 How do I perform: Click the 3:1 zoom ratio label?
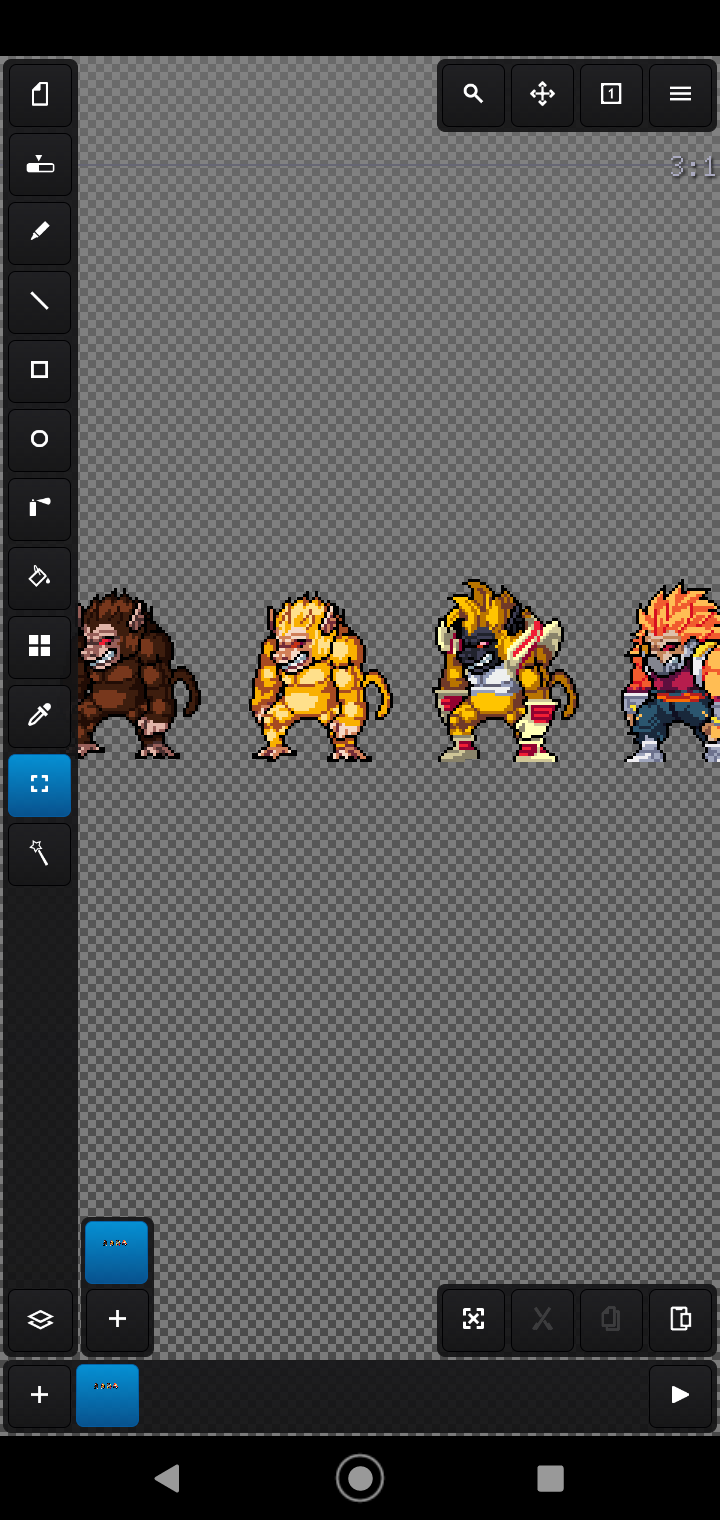[693, 166]
